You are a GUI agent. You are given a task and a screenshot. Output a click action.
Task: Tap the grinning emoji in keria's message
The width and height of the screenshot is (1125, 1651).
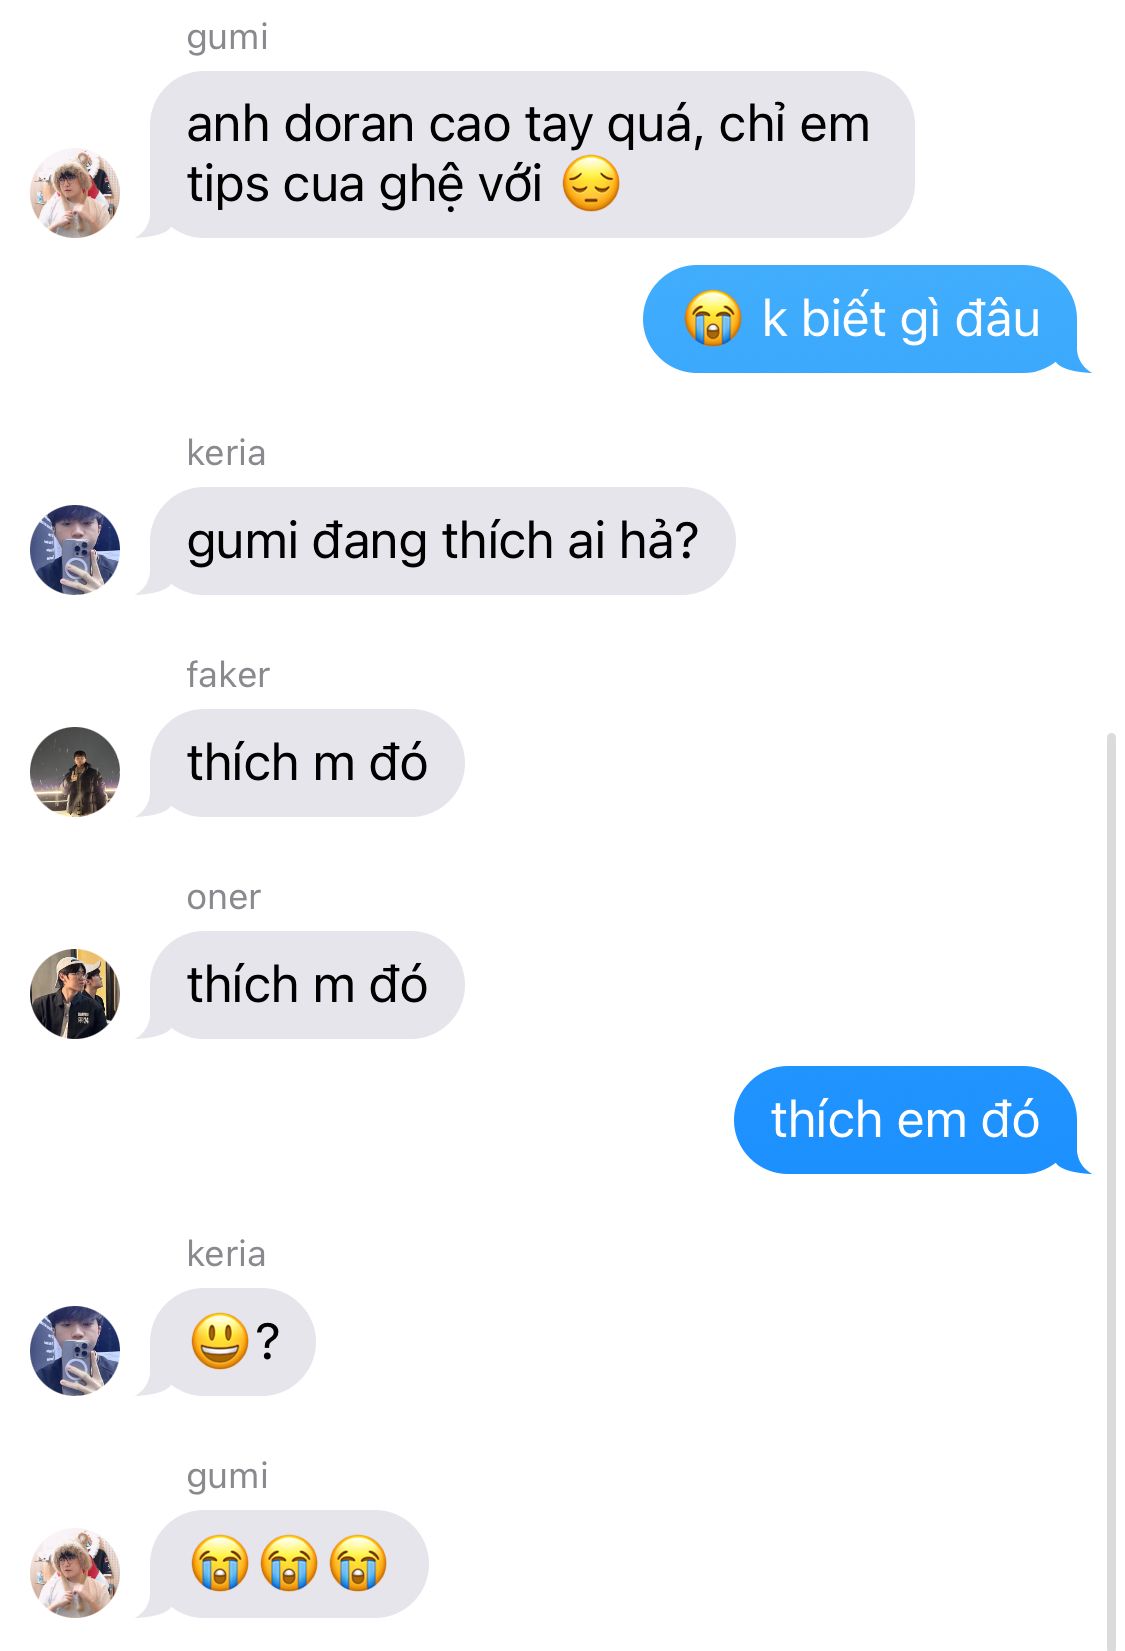(219, 1341)
